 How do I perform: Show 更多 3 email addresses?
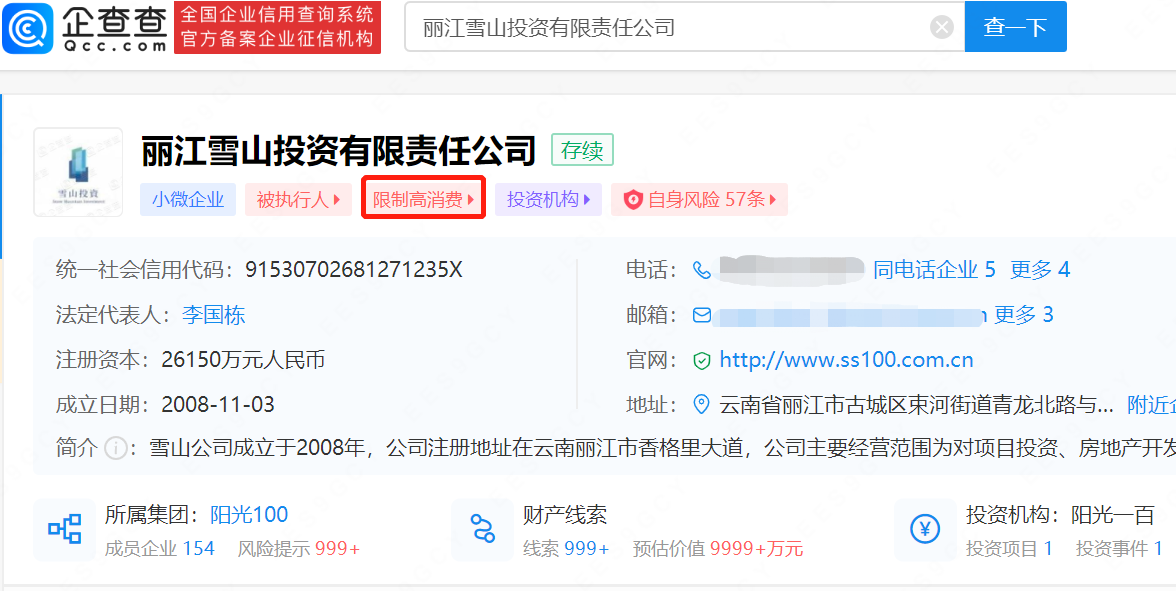[x=1024, y=315]
